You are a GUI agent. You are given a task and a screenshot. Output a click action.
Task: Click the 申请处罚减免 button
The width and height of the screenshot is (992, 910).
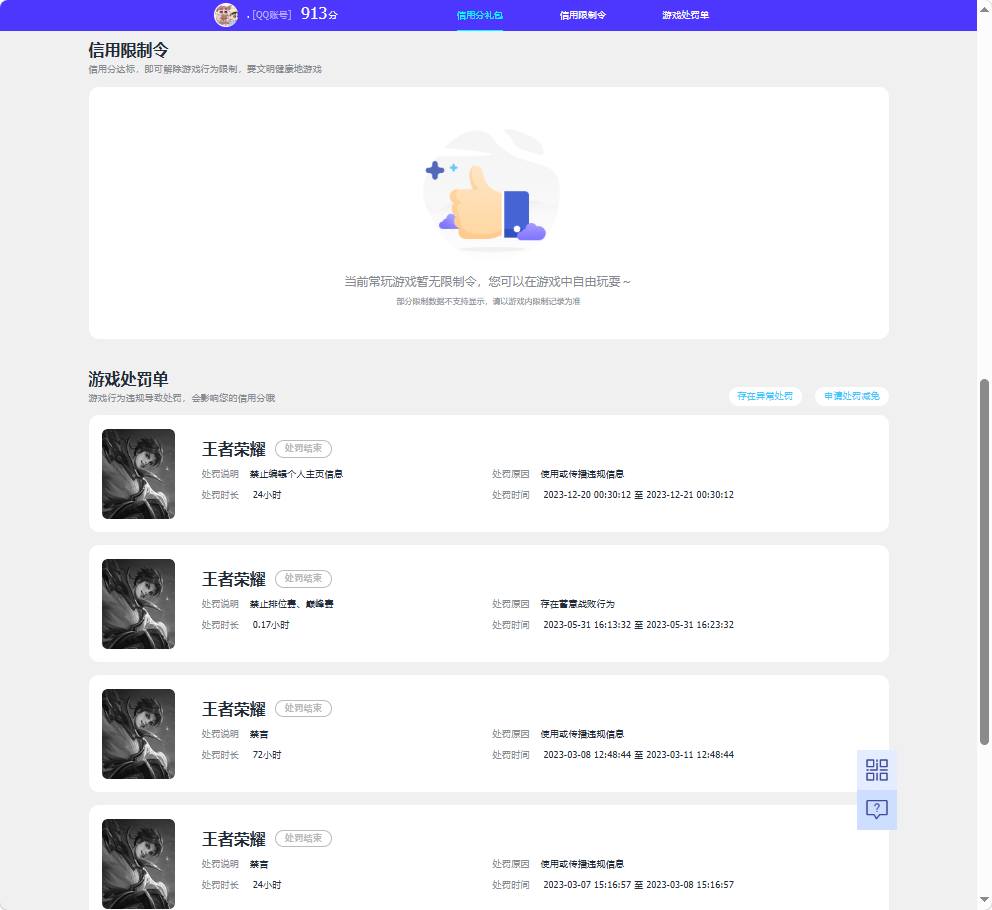pyautogui.click(x=852, y=396)
